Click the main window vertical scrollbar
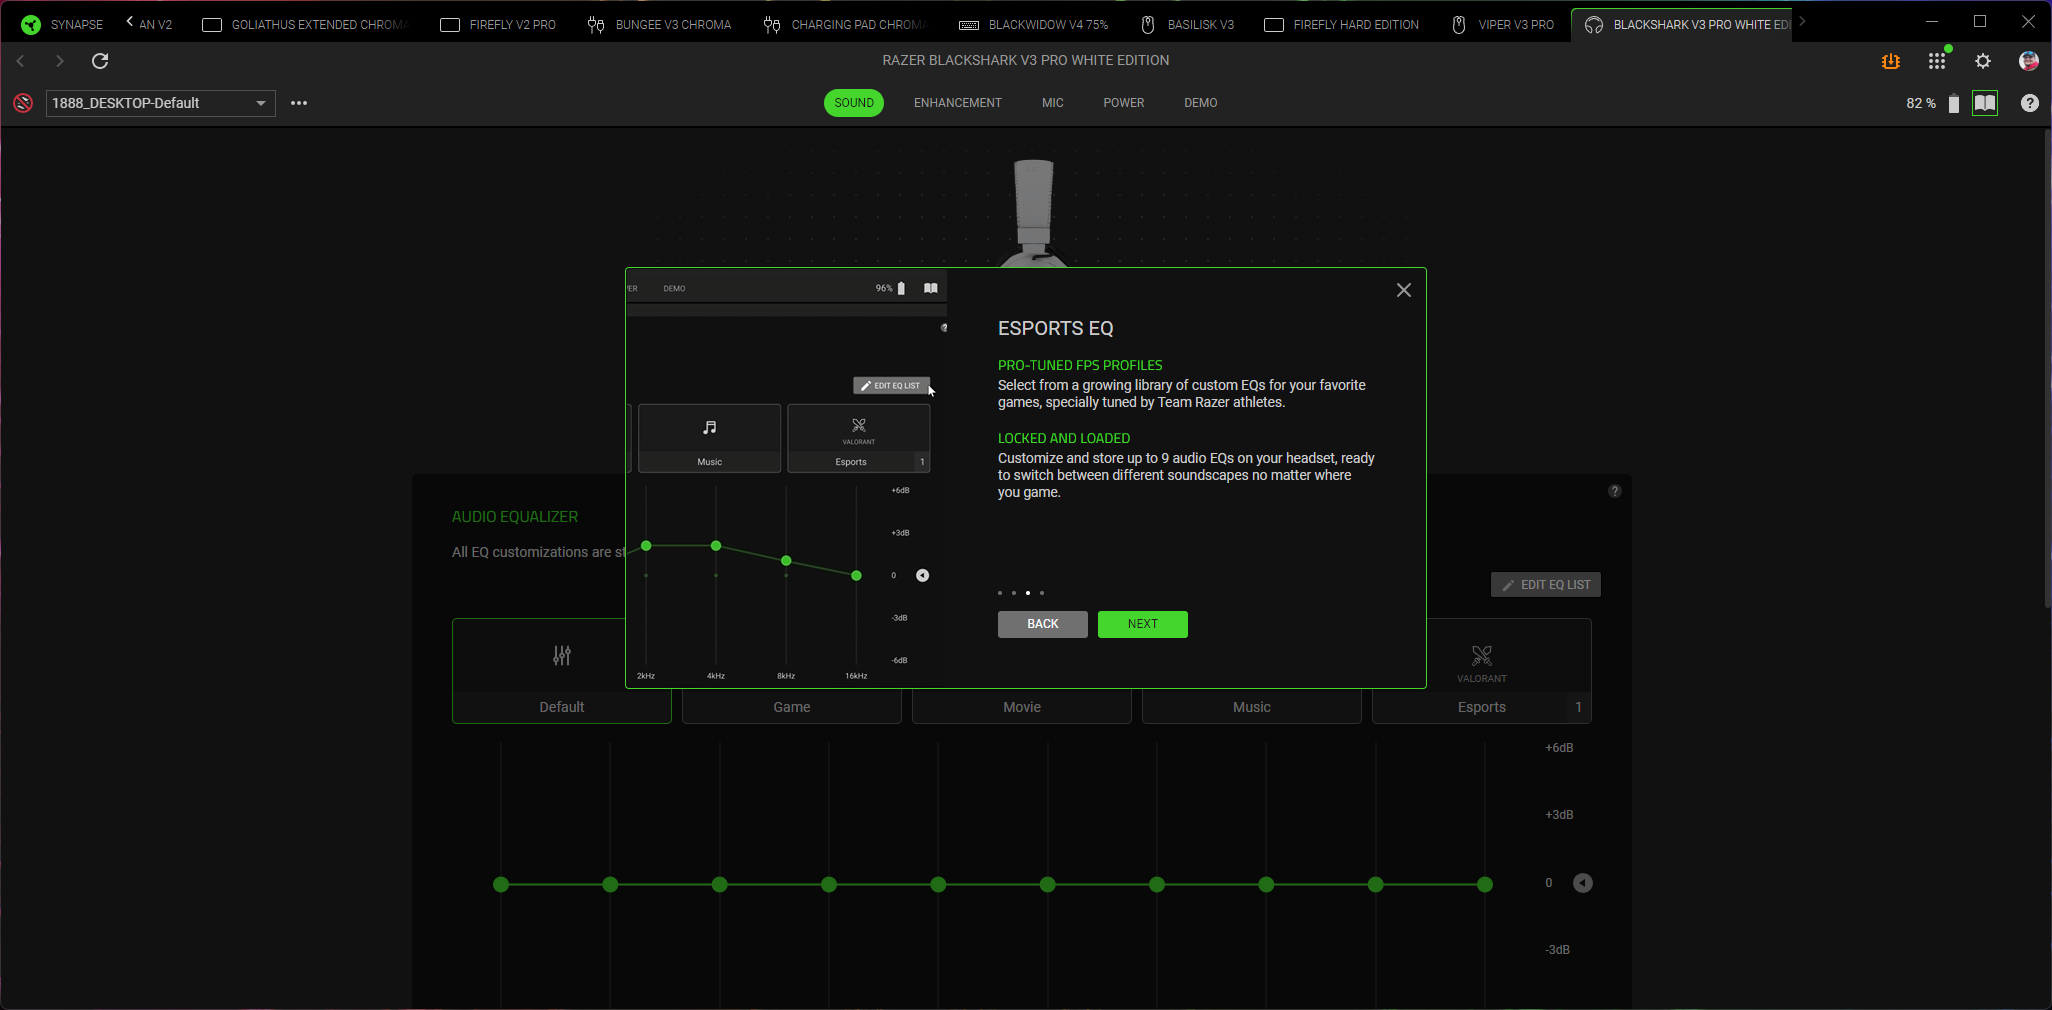 (x=2046, y=368)
